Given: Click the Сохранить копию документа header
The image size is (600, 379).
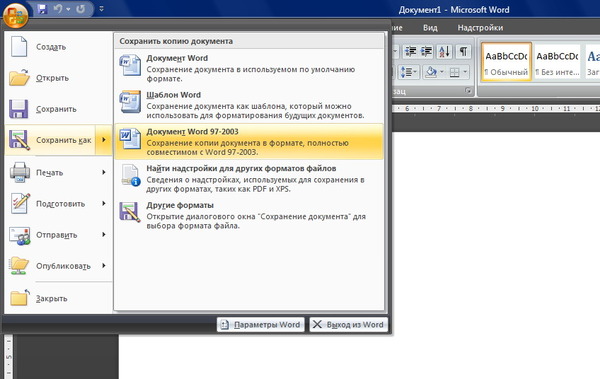Looking at the screenshot, I should tap(249, 41).
